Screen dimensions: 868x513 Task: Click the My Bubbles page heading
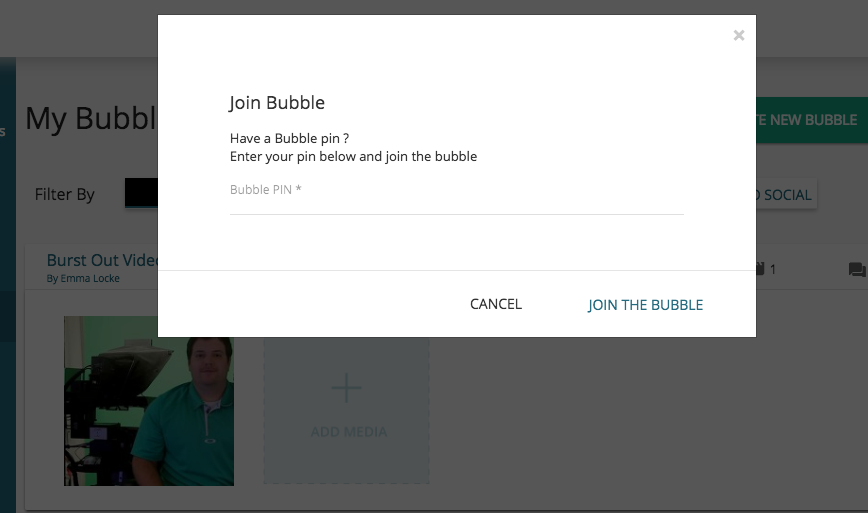[x=90, y=119]
